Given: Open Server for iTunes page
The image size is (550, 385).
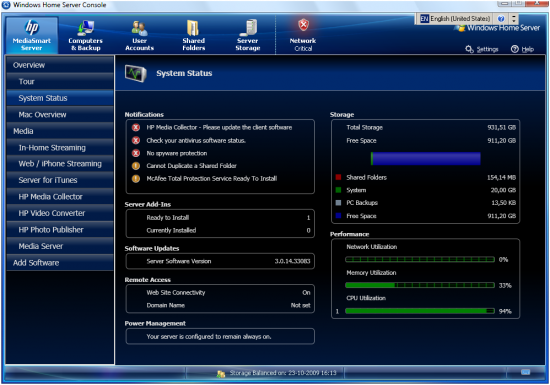Looking at the screenshot, I should [60, 180].
